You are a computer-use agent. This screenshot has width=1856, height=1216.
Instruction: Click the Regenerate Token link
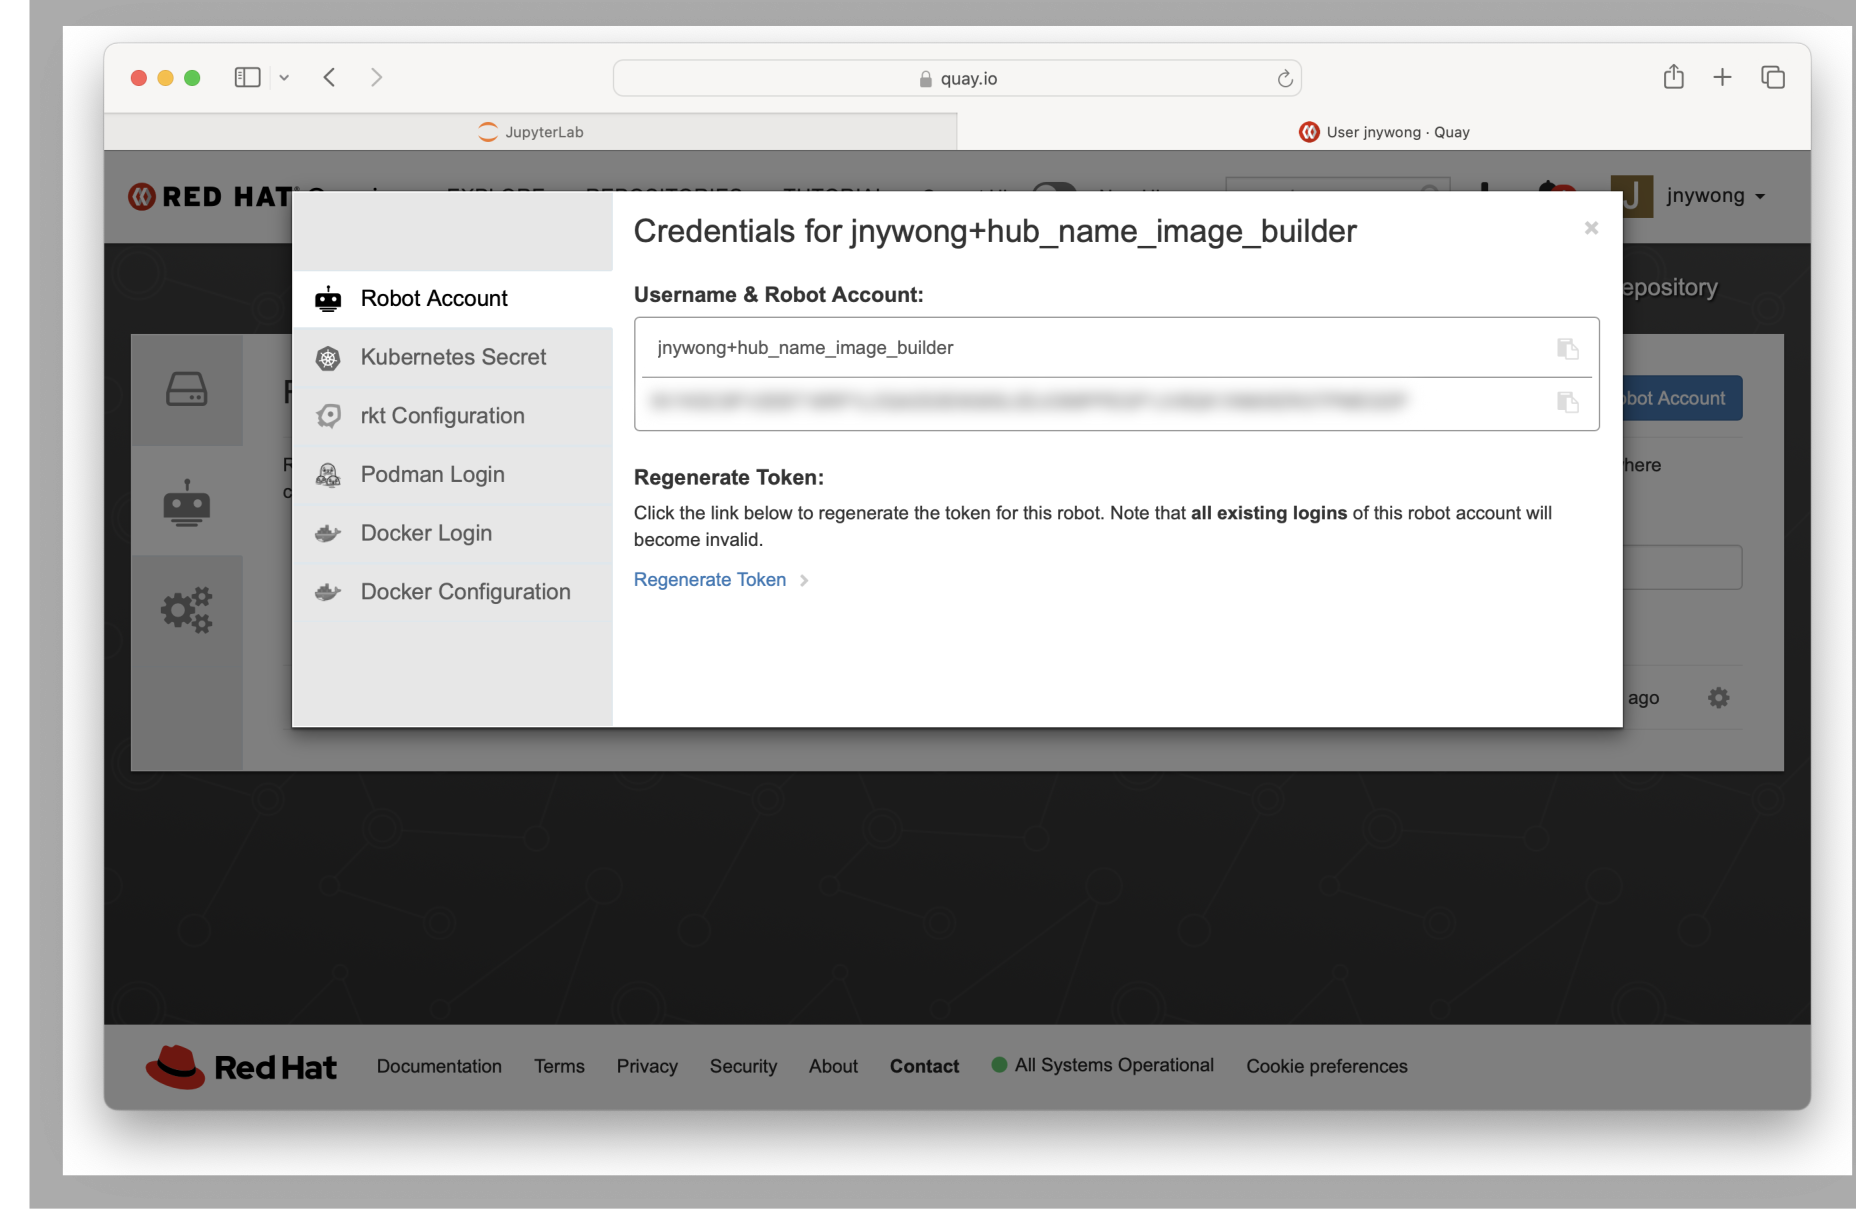click(709, 579)
